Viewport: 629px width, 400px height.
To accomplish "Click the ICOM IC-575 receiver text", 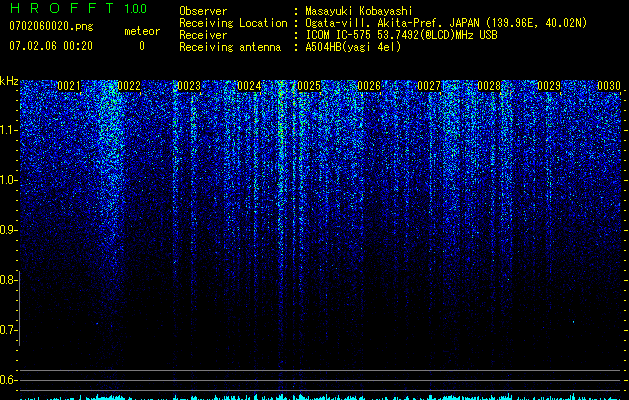I will pos(401,35).
